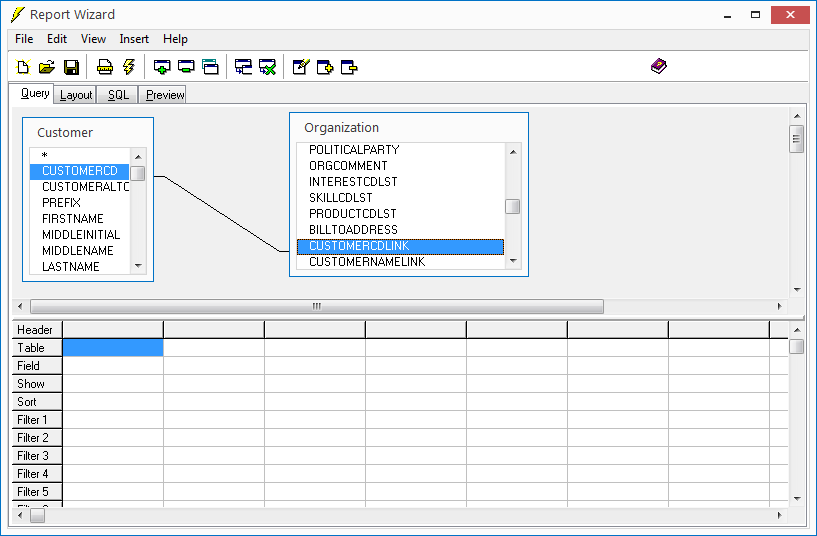Image resolution: width=817 pixels, height=536 pixels.
Task: Click diagram pane scroll down arrow
Action: coord(797,290)
